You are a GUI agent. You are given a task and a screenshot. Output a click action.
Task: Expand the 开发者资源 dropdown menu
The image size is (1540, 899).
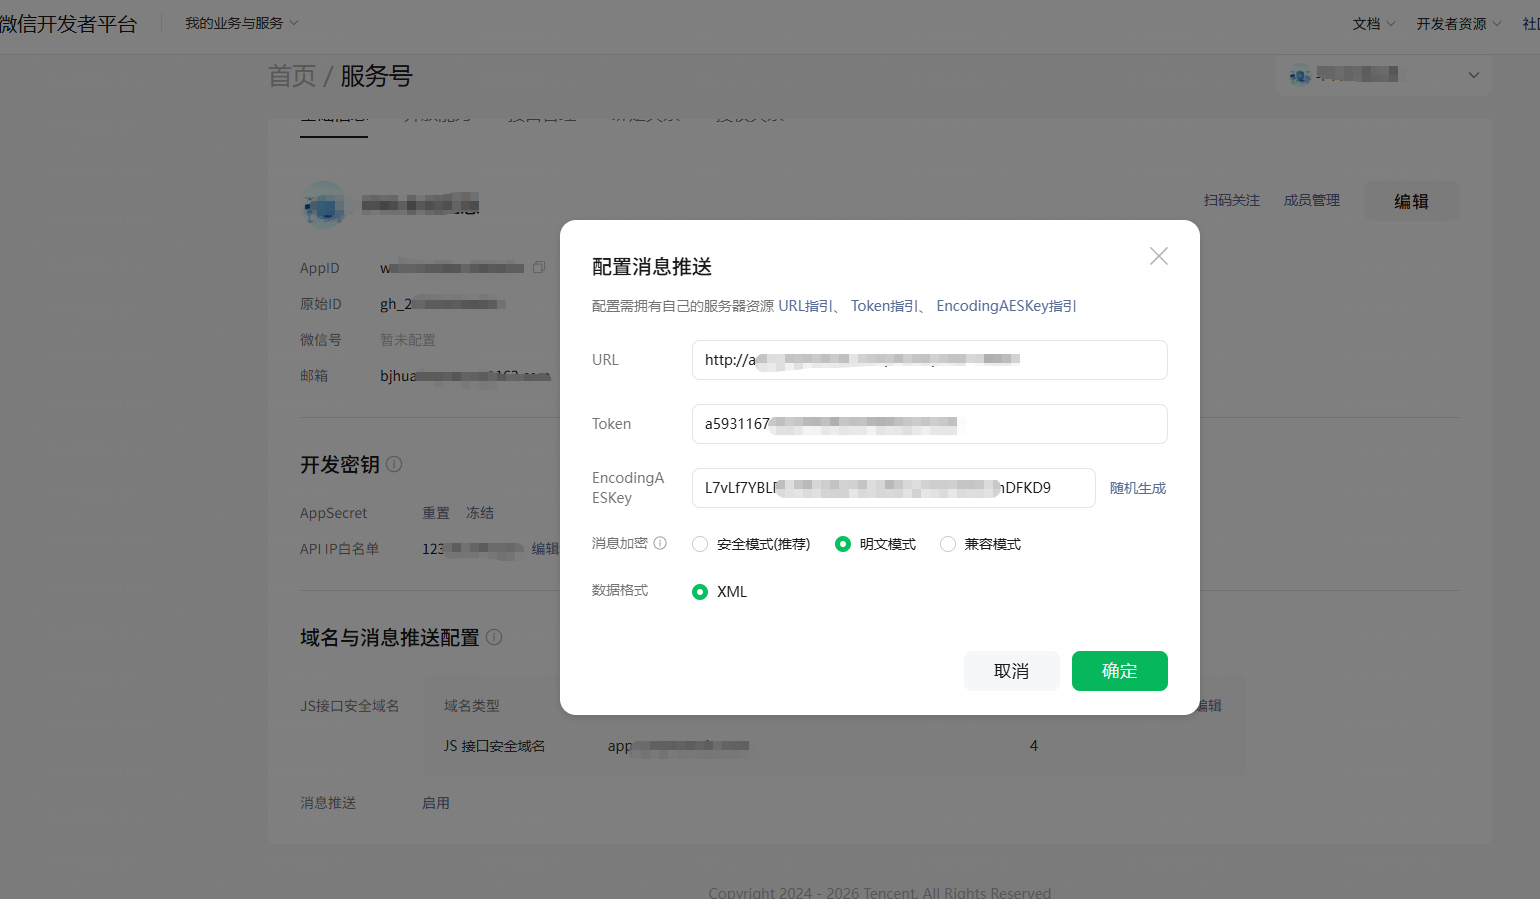[1459, 24]
